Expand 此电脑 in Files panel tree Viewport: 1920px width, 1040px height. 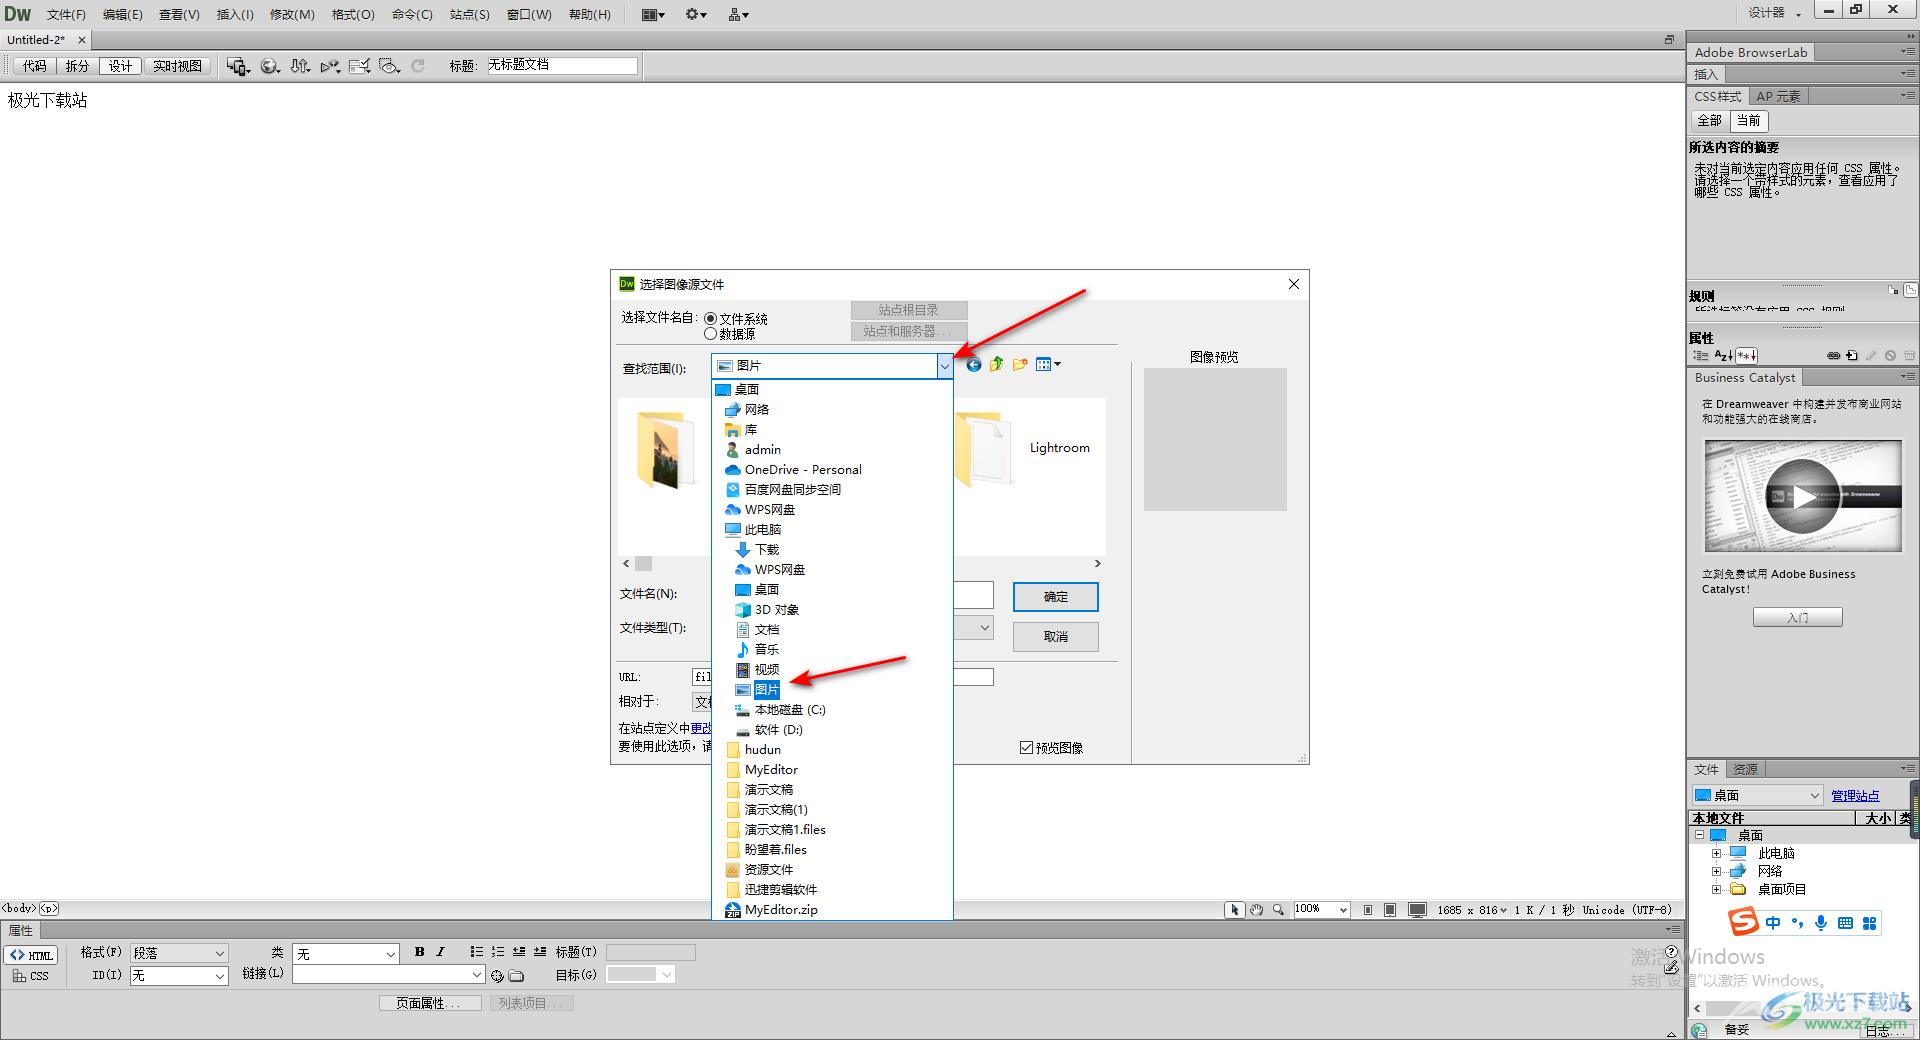pyautogui.click(x=1717, y=853)
